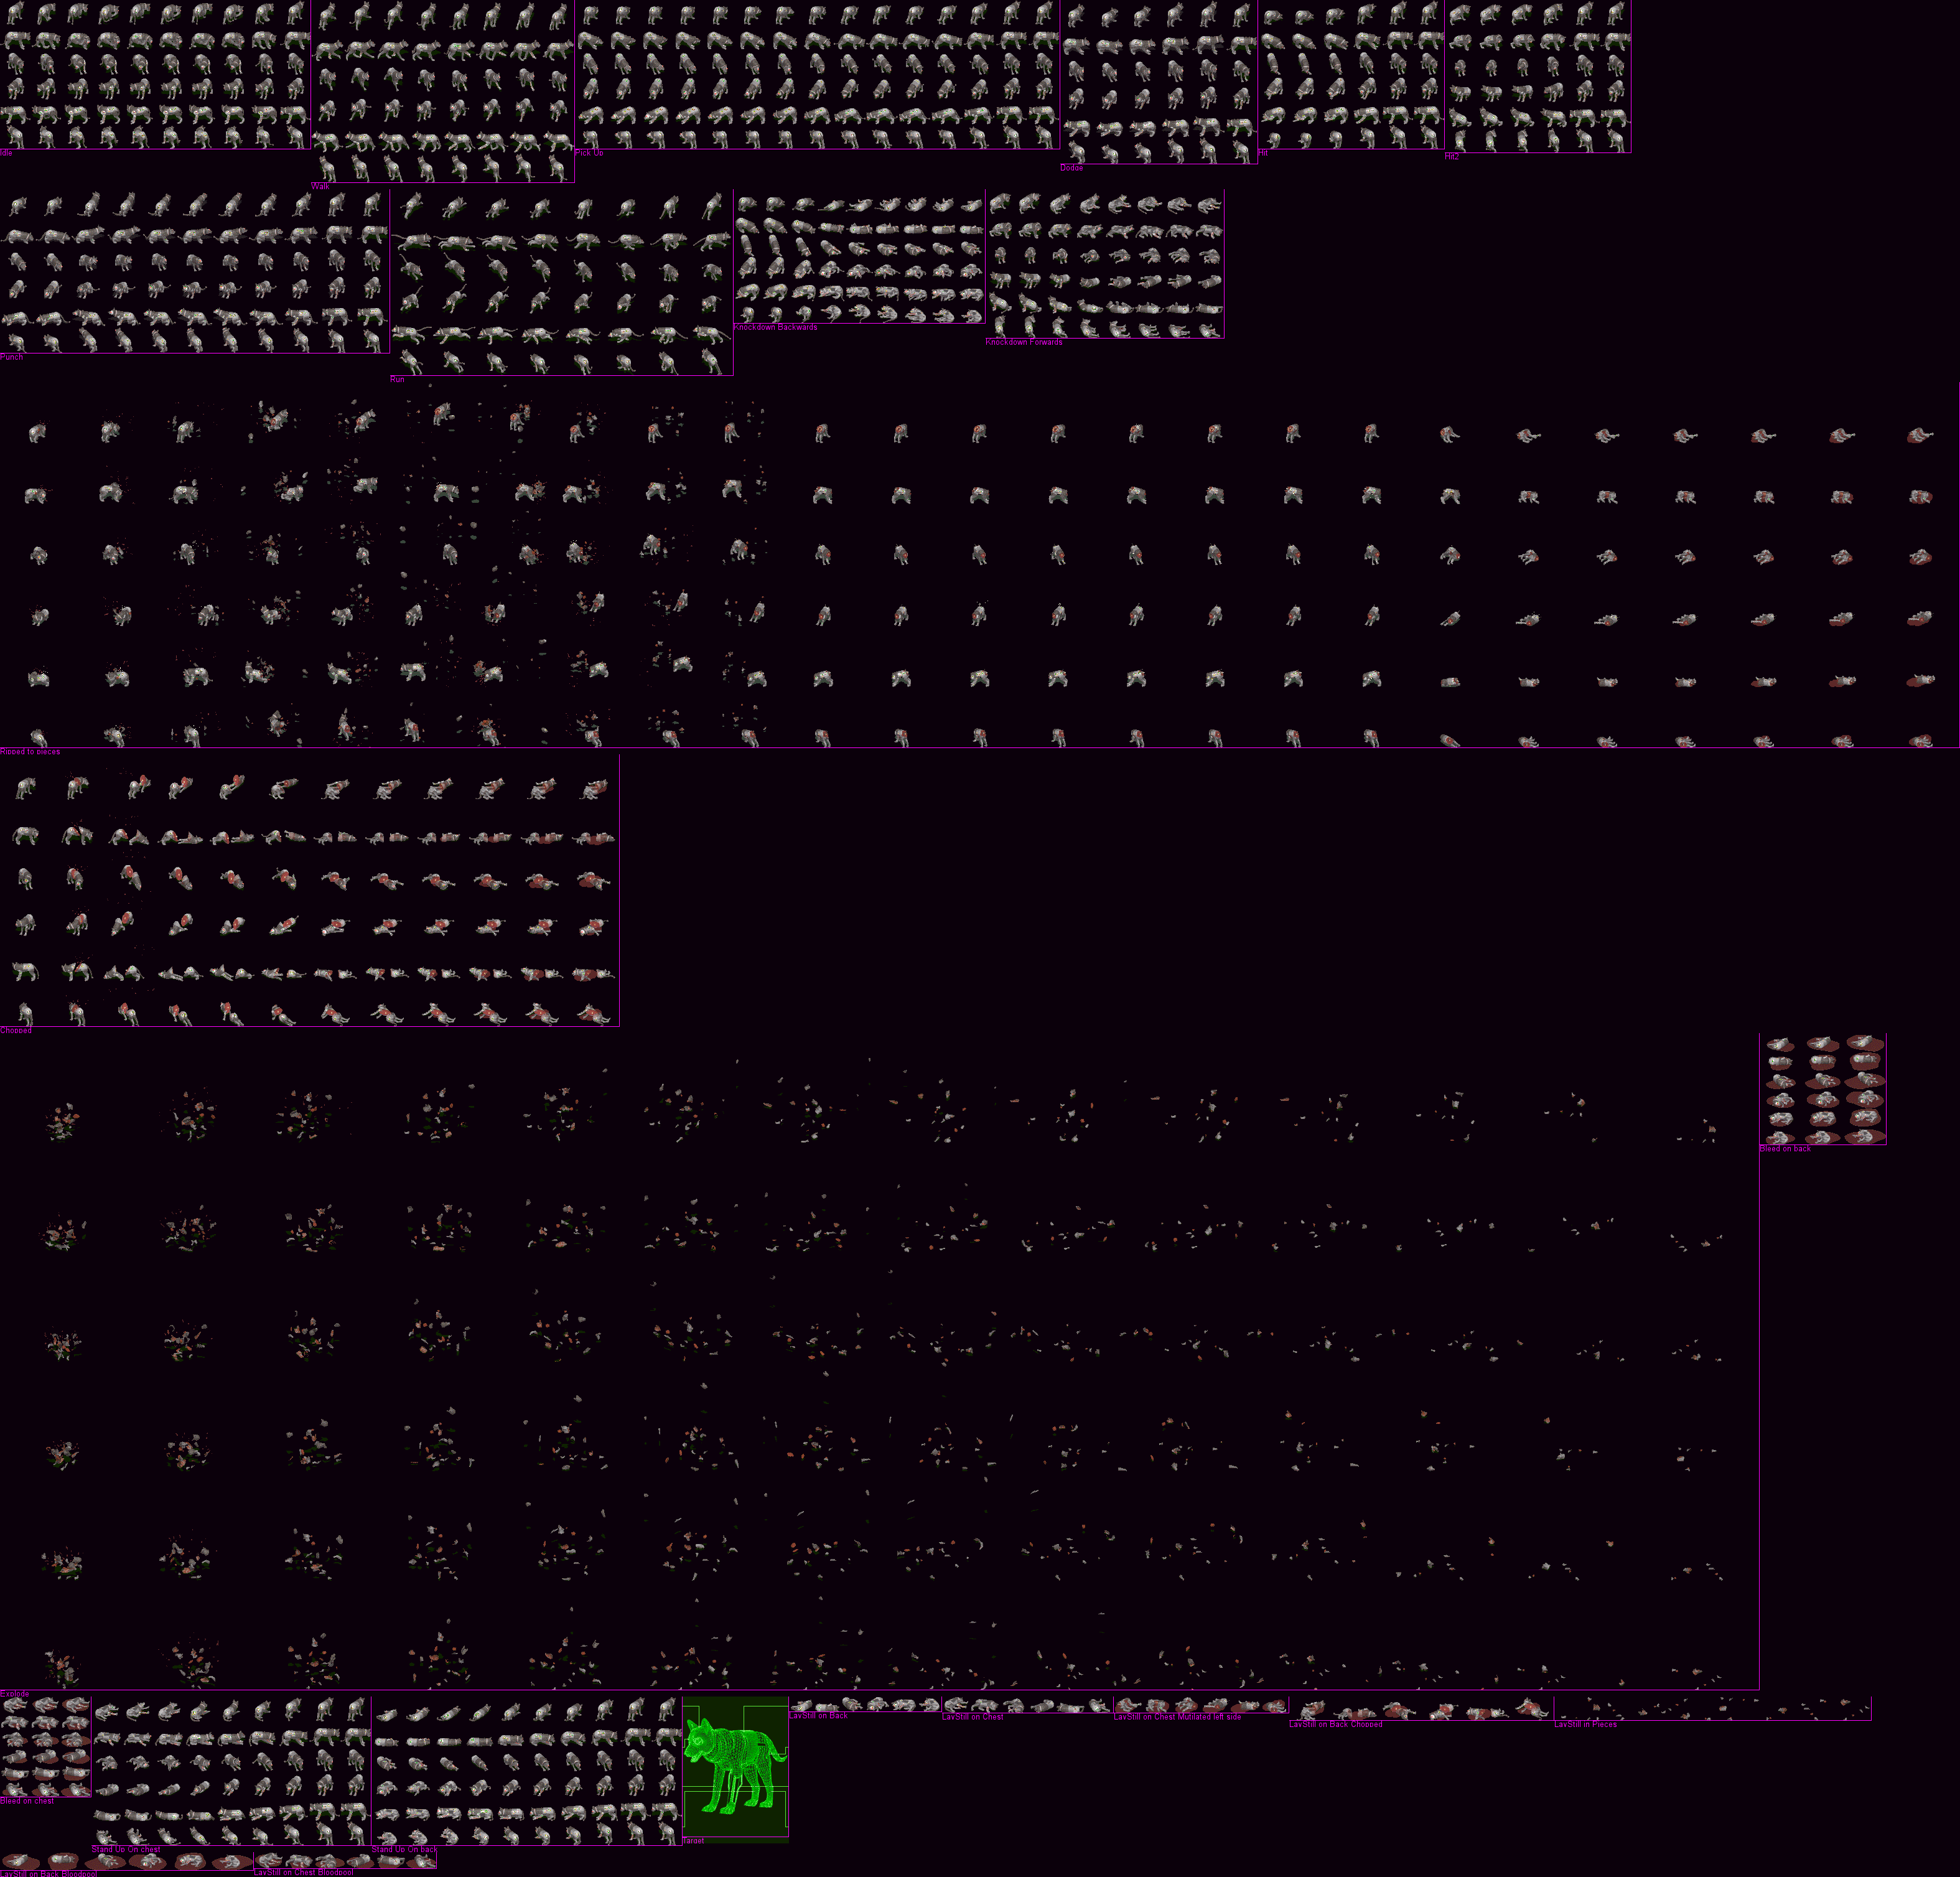Viewport: 1960px width, 1877px height.
Task: Click the 'Knockdown Backwards' label
Action: (775, 327)
